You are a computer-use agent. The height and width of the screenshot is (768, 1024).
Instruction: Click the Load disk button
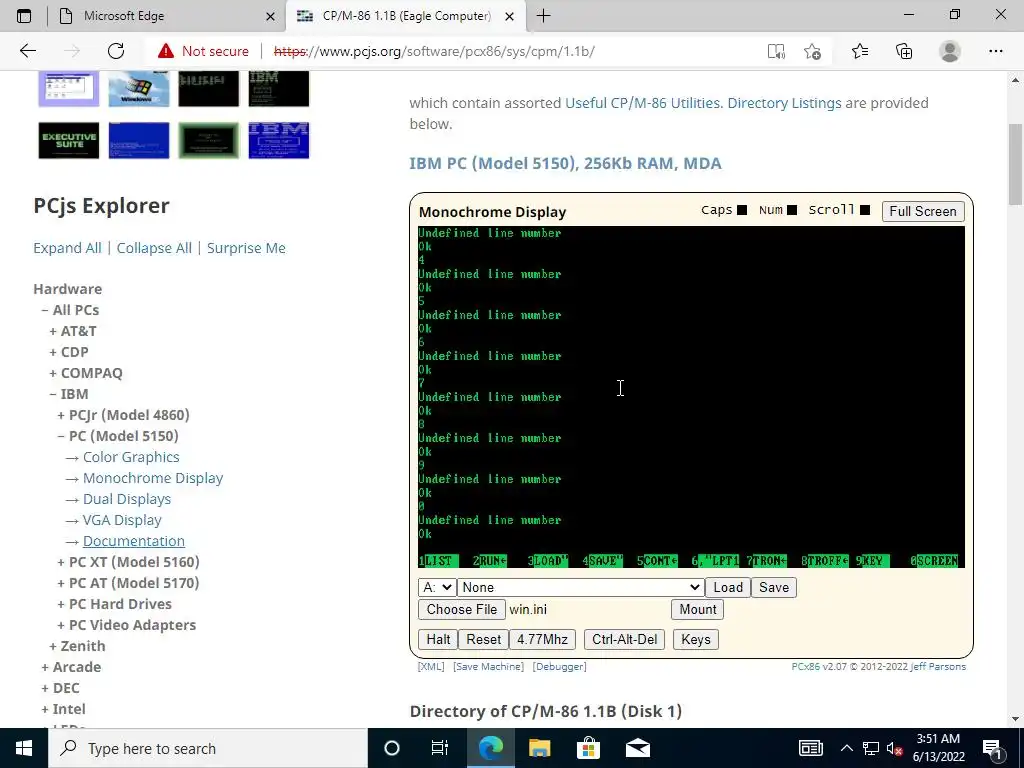pos(728,587)
